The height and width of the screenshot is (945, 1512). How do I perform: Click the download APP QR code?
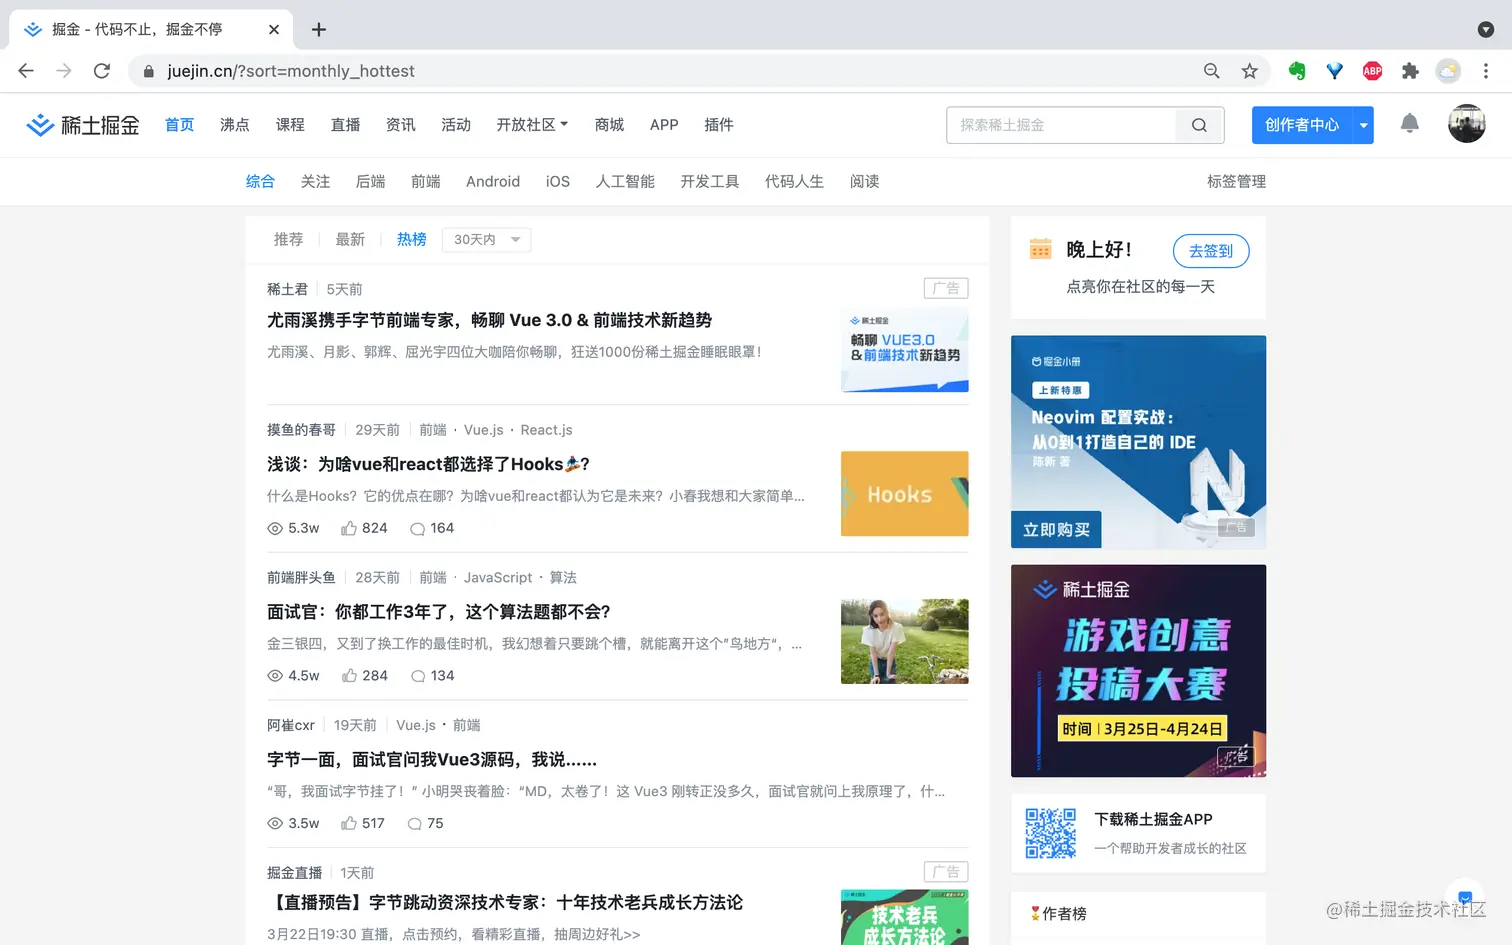click(1051, 833)
